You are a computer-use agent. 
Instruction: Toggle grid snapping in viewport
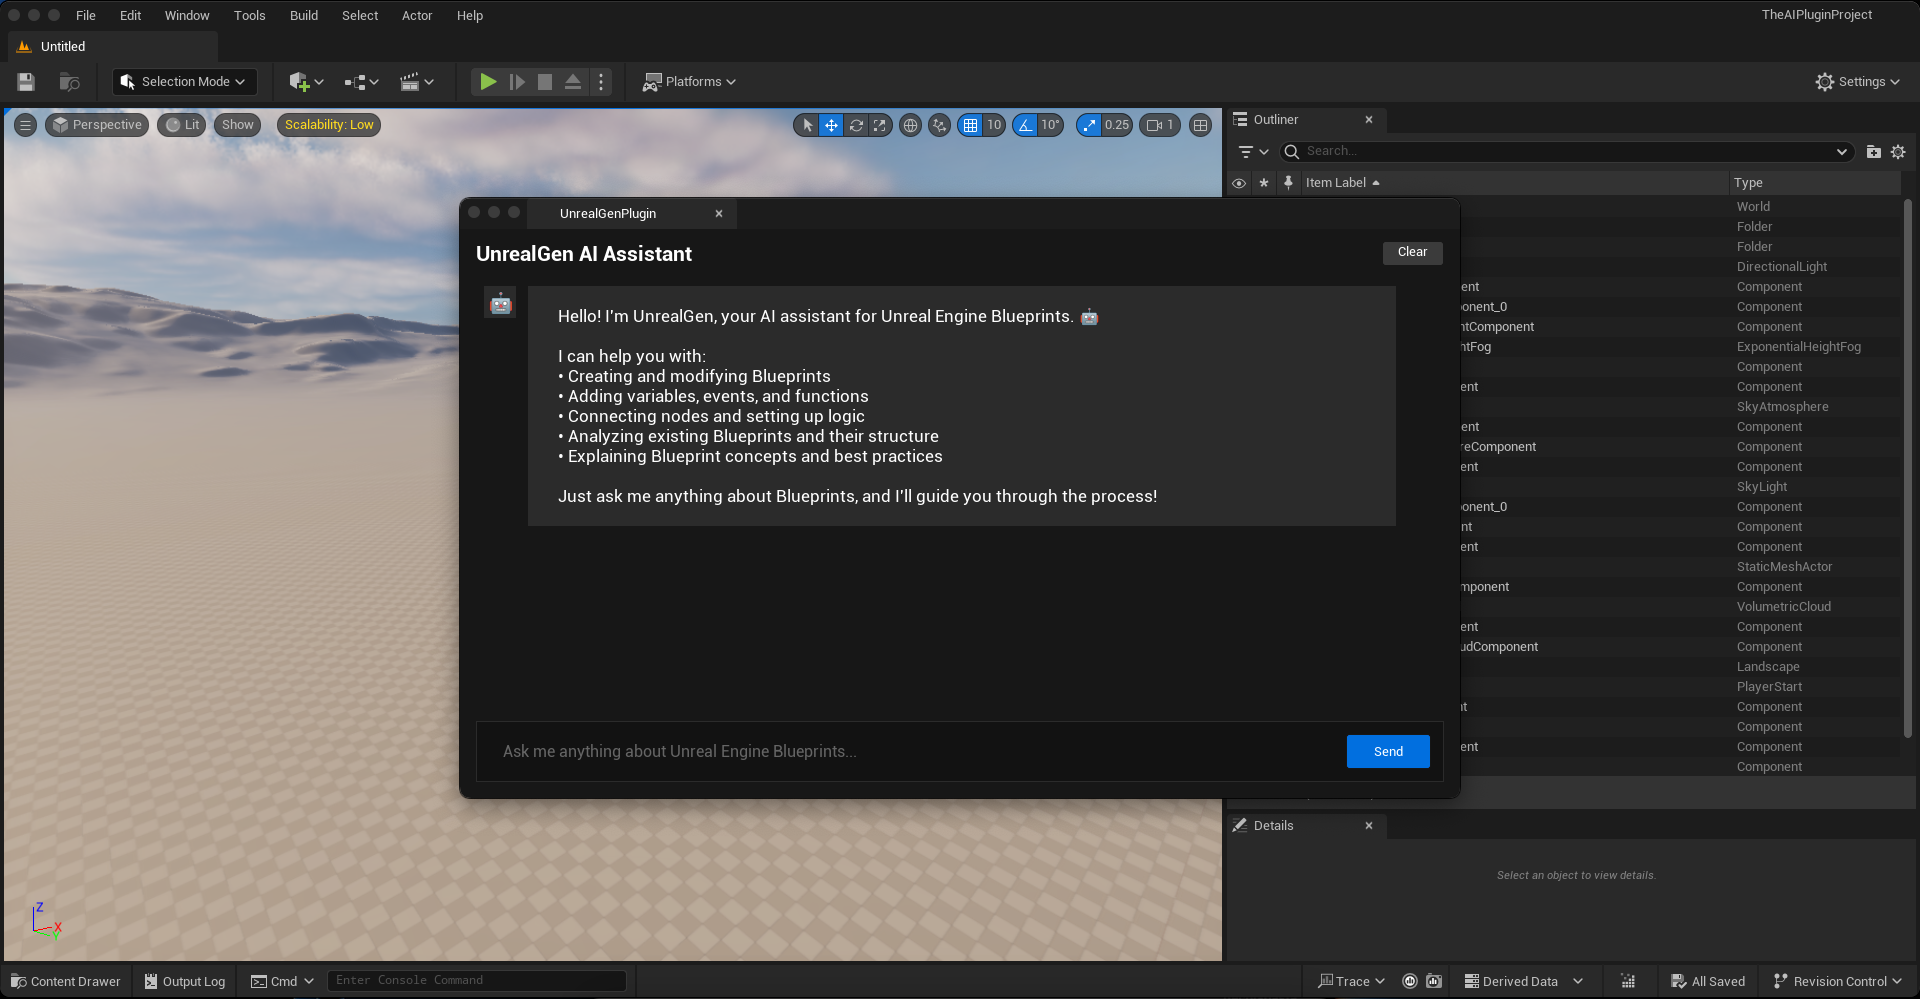pos(970,125)
